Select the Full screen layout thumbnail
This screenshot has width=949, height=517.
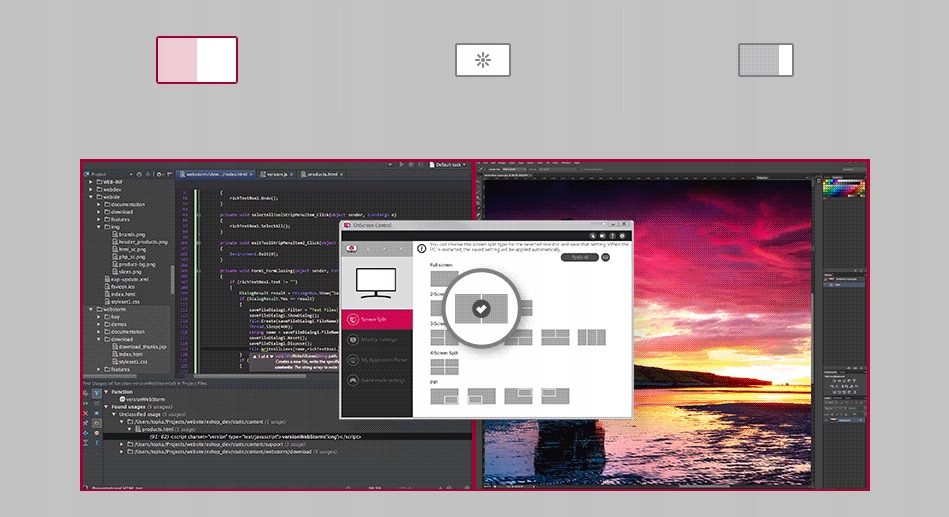point(444,280)
